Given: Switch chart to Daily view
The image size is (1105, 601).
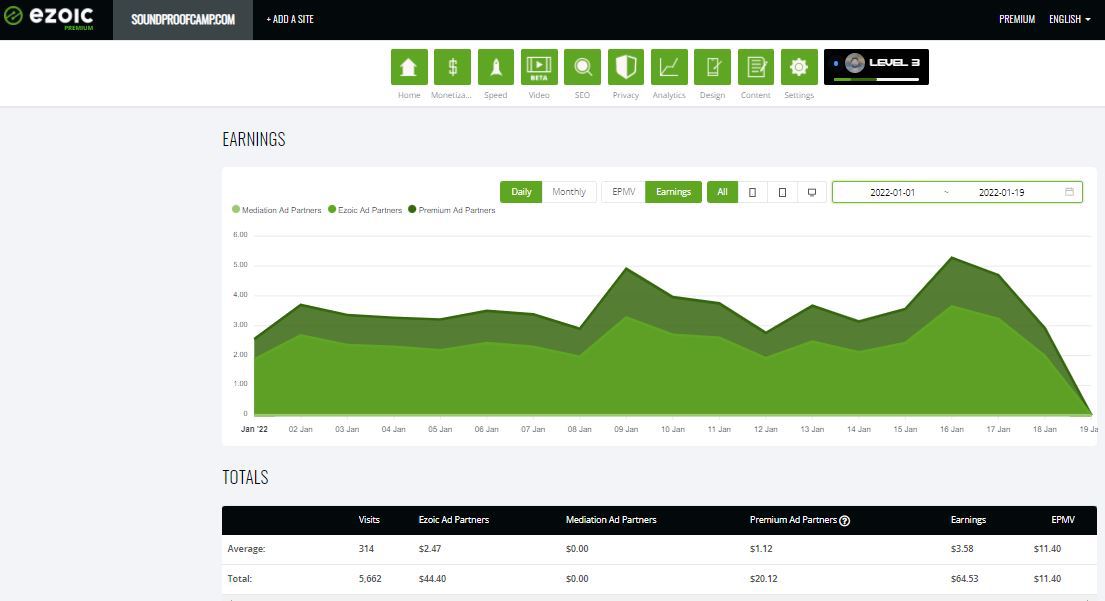Looking at the screenshot, I should pos(521,192).
